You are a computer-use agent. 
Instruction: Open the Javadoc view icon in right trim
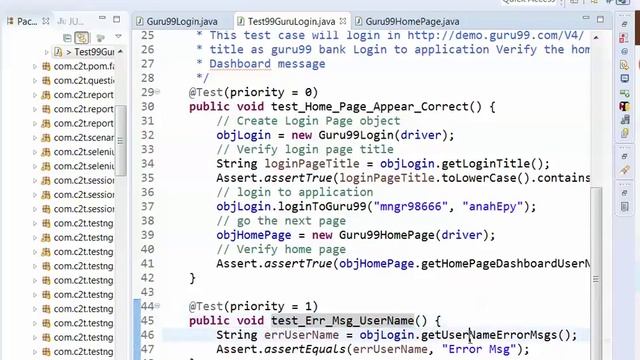pos(624,51)
